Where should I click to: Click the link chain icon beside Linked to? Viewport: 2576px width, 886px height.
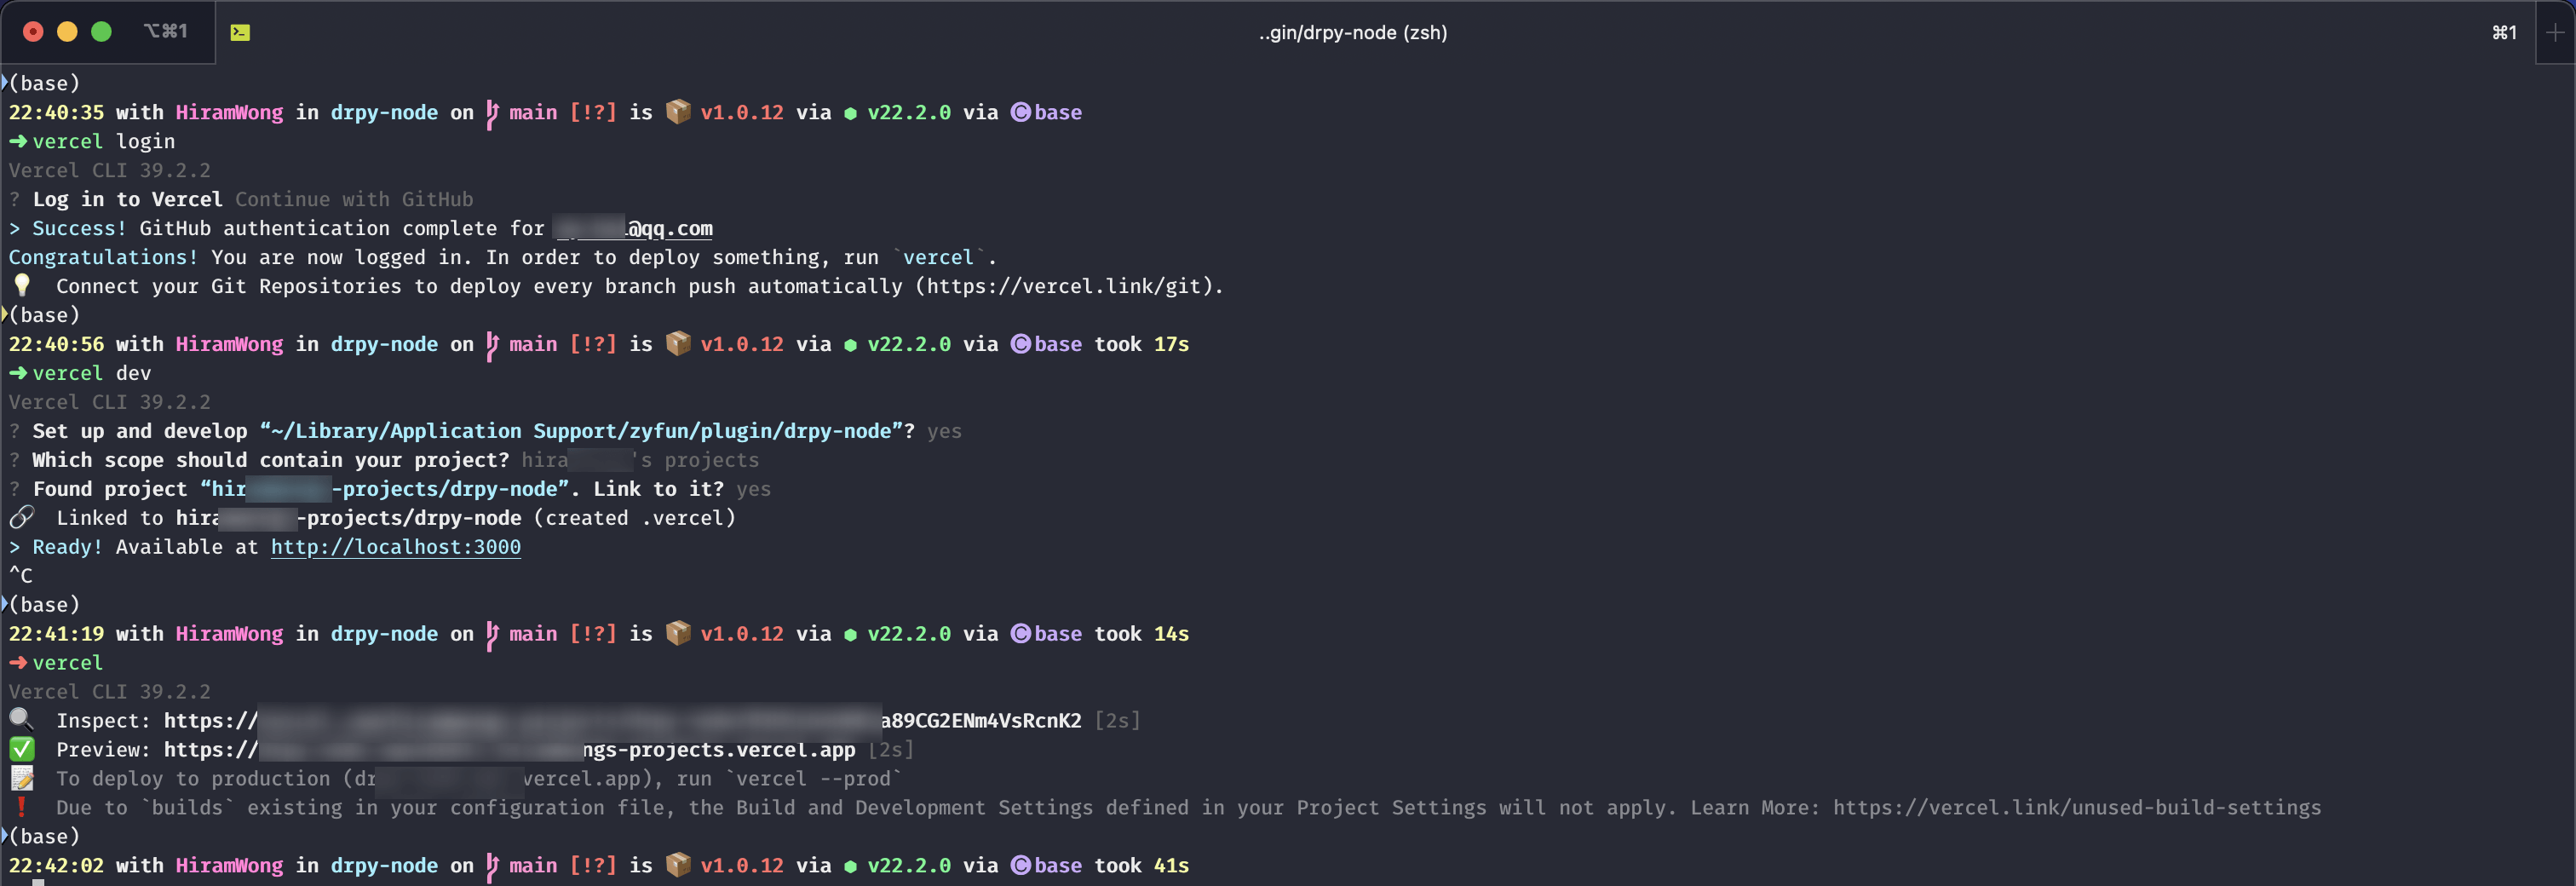coord(21,517)
